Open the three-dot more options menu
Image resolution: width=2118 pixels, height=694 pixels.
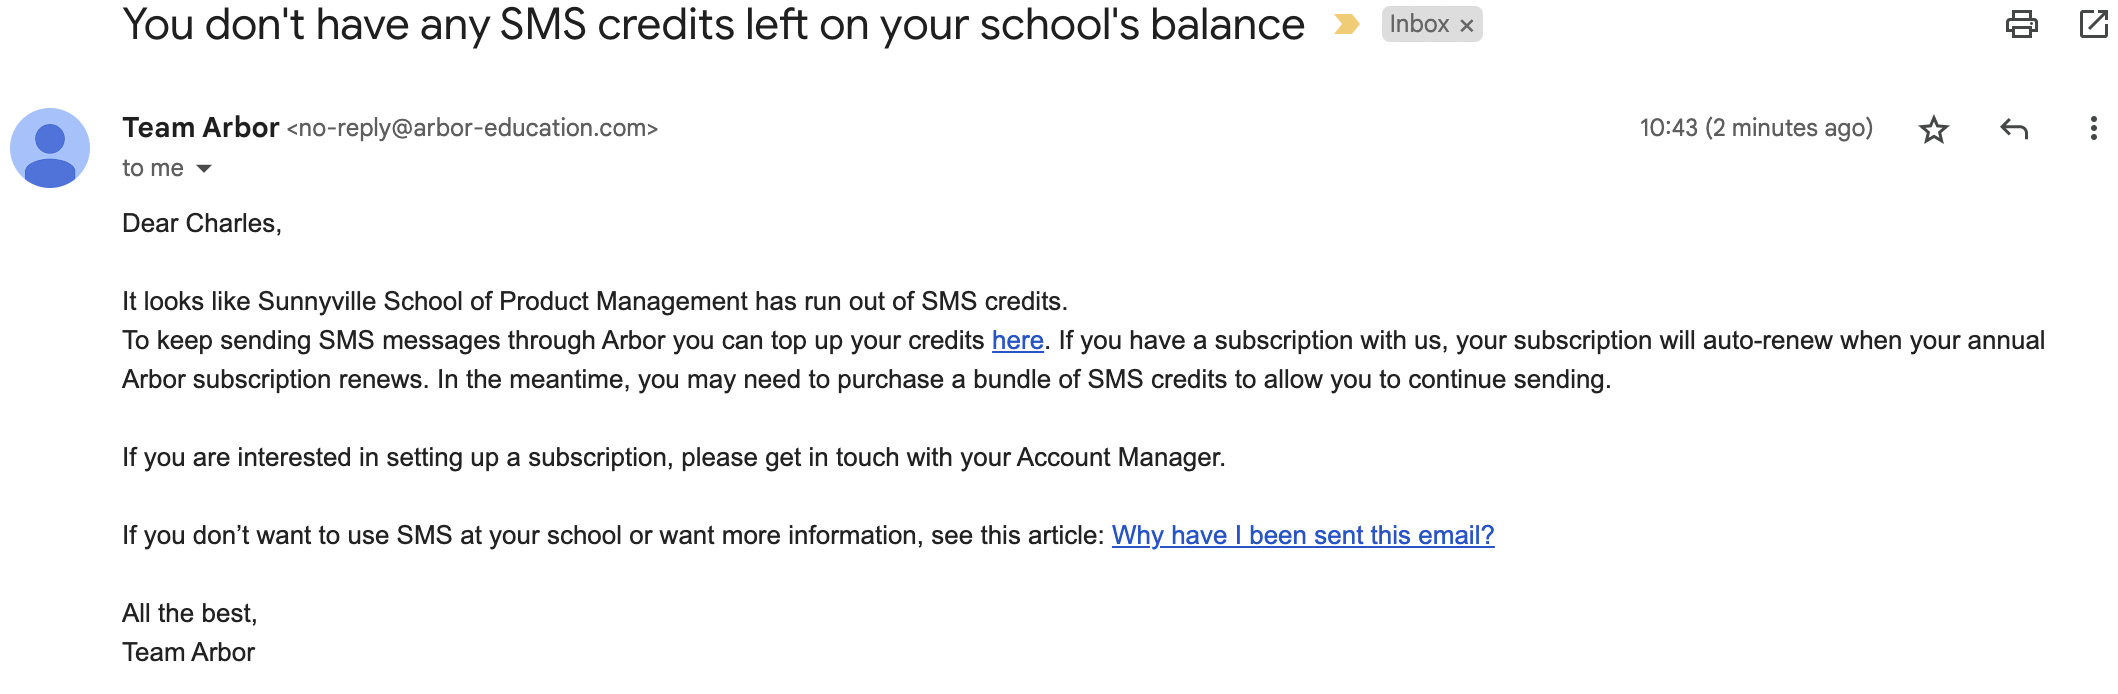tap(2093, 129)
